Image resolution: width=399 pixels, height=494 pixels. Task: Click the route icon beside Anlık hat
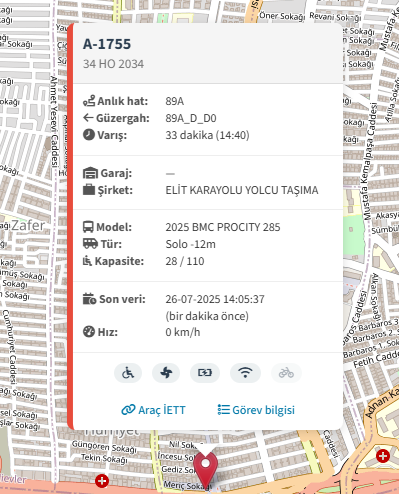(89, 101)
